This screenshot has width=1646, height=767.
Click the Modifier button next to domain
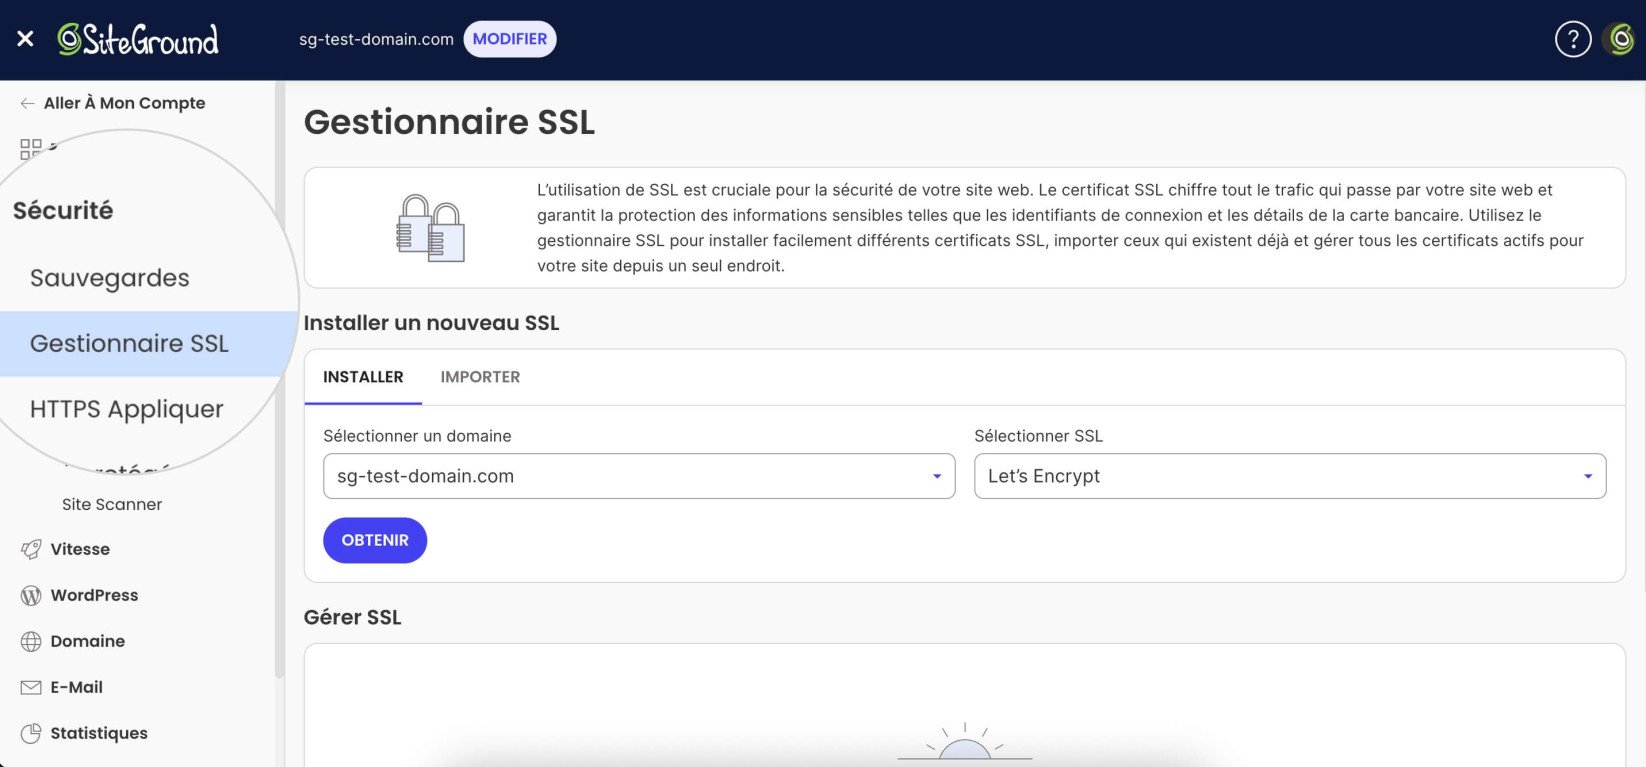pyautogui.click(x=510, y=39)
